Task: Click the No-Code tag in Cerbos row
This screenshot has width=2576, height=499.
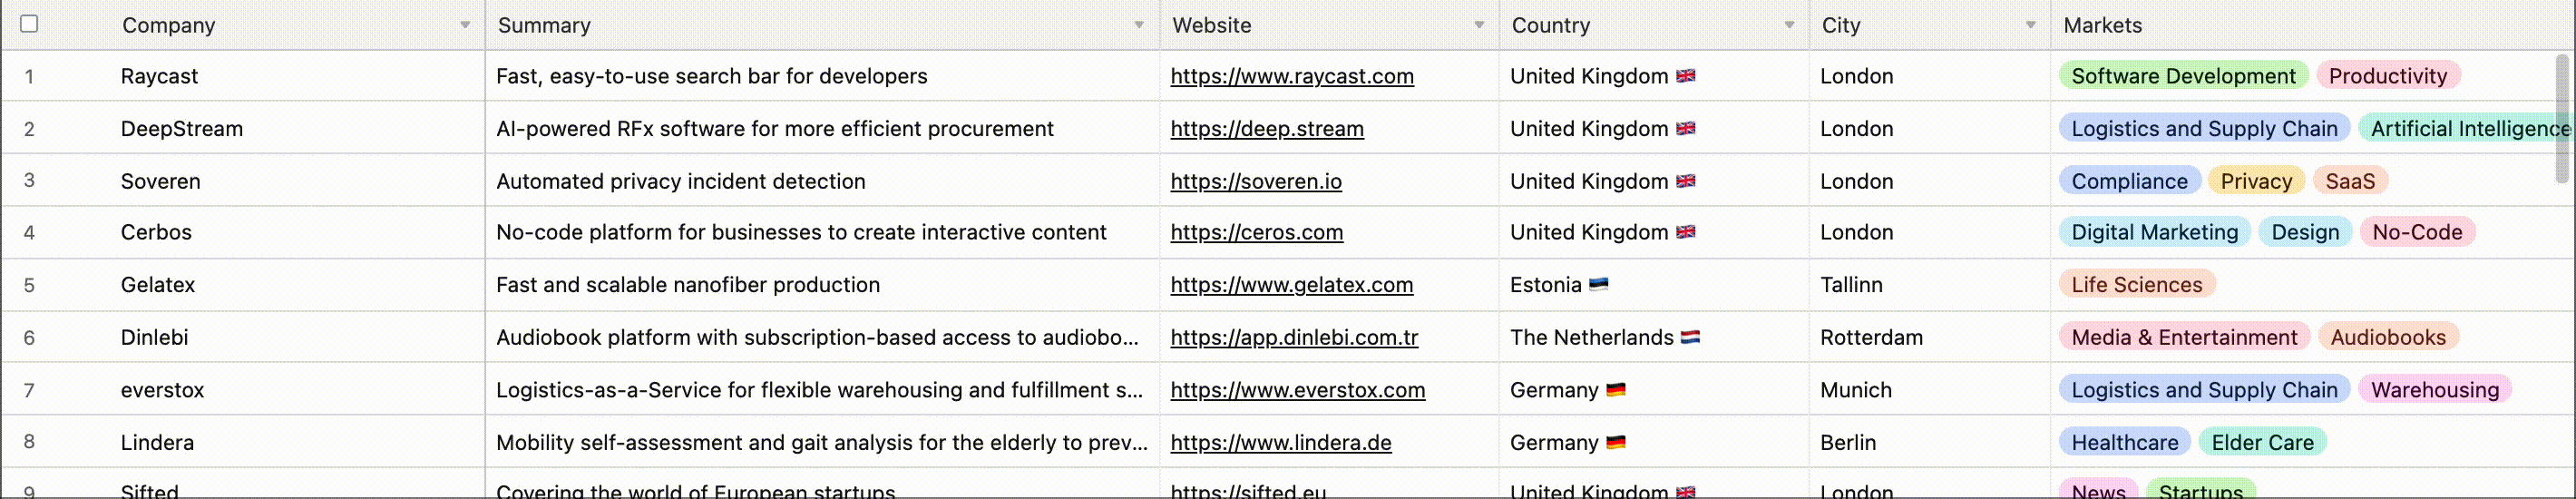Action: tap(2416, 233)
